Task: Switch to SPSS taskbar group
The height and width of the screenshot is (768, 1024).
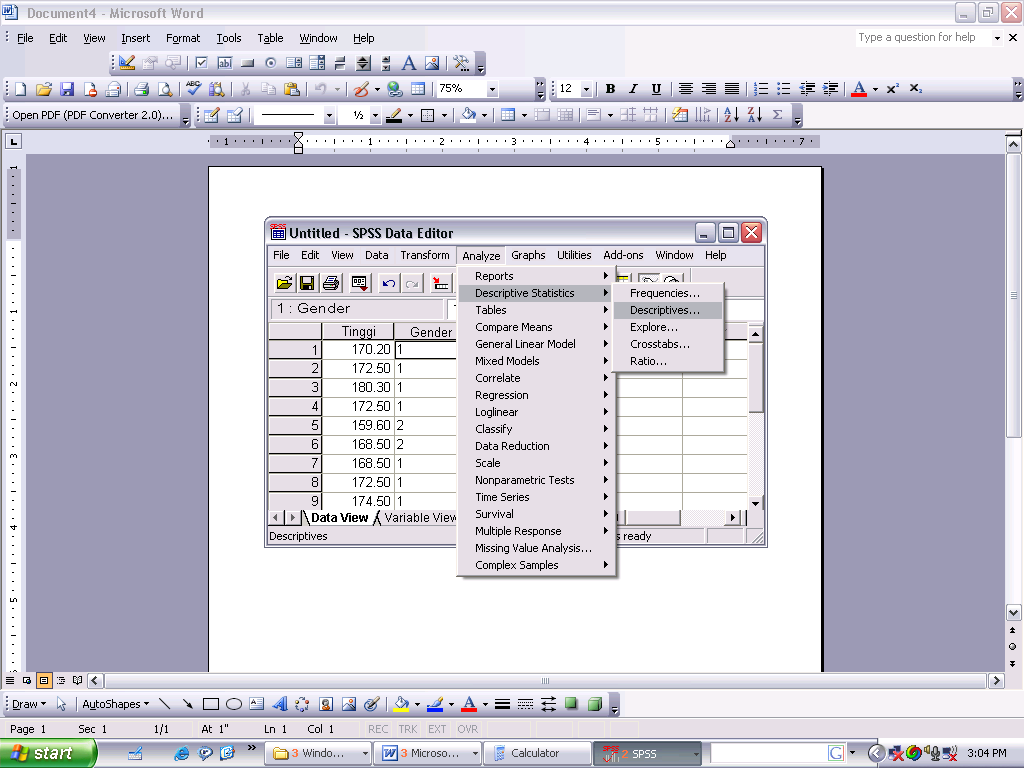Action: (x=647, y=754)
